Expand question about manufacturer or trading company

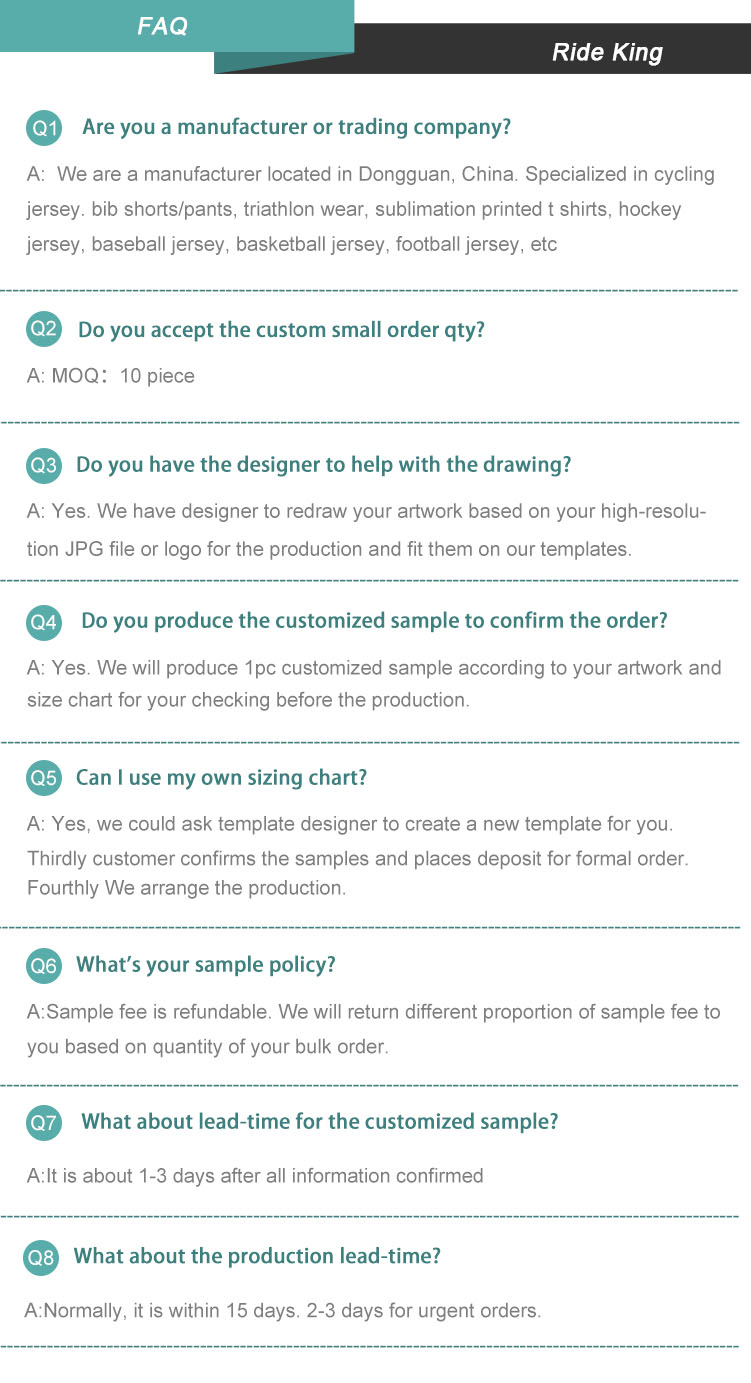296,127
